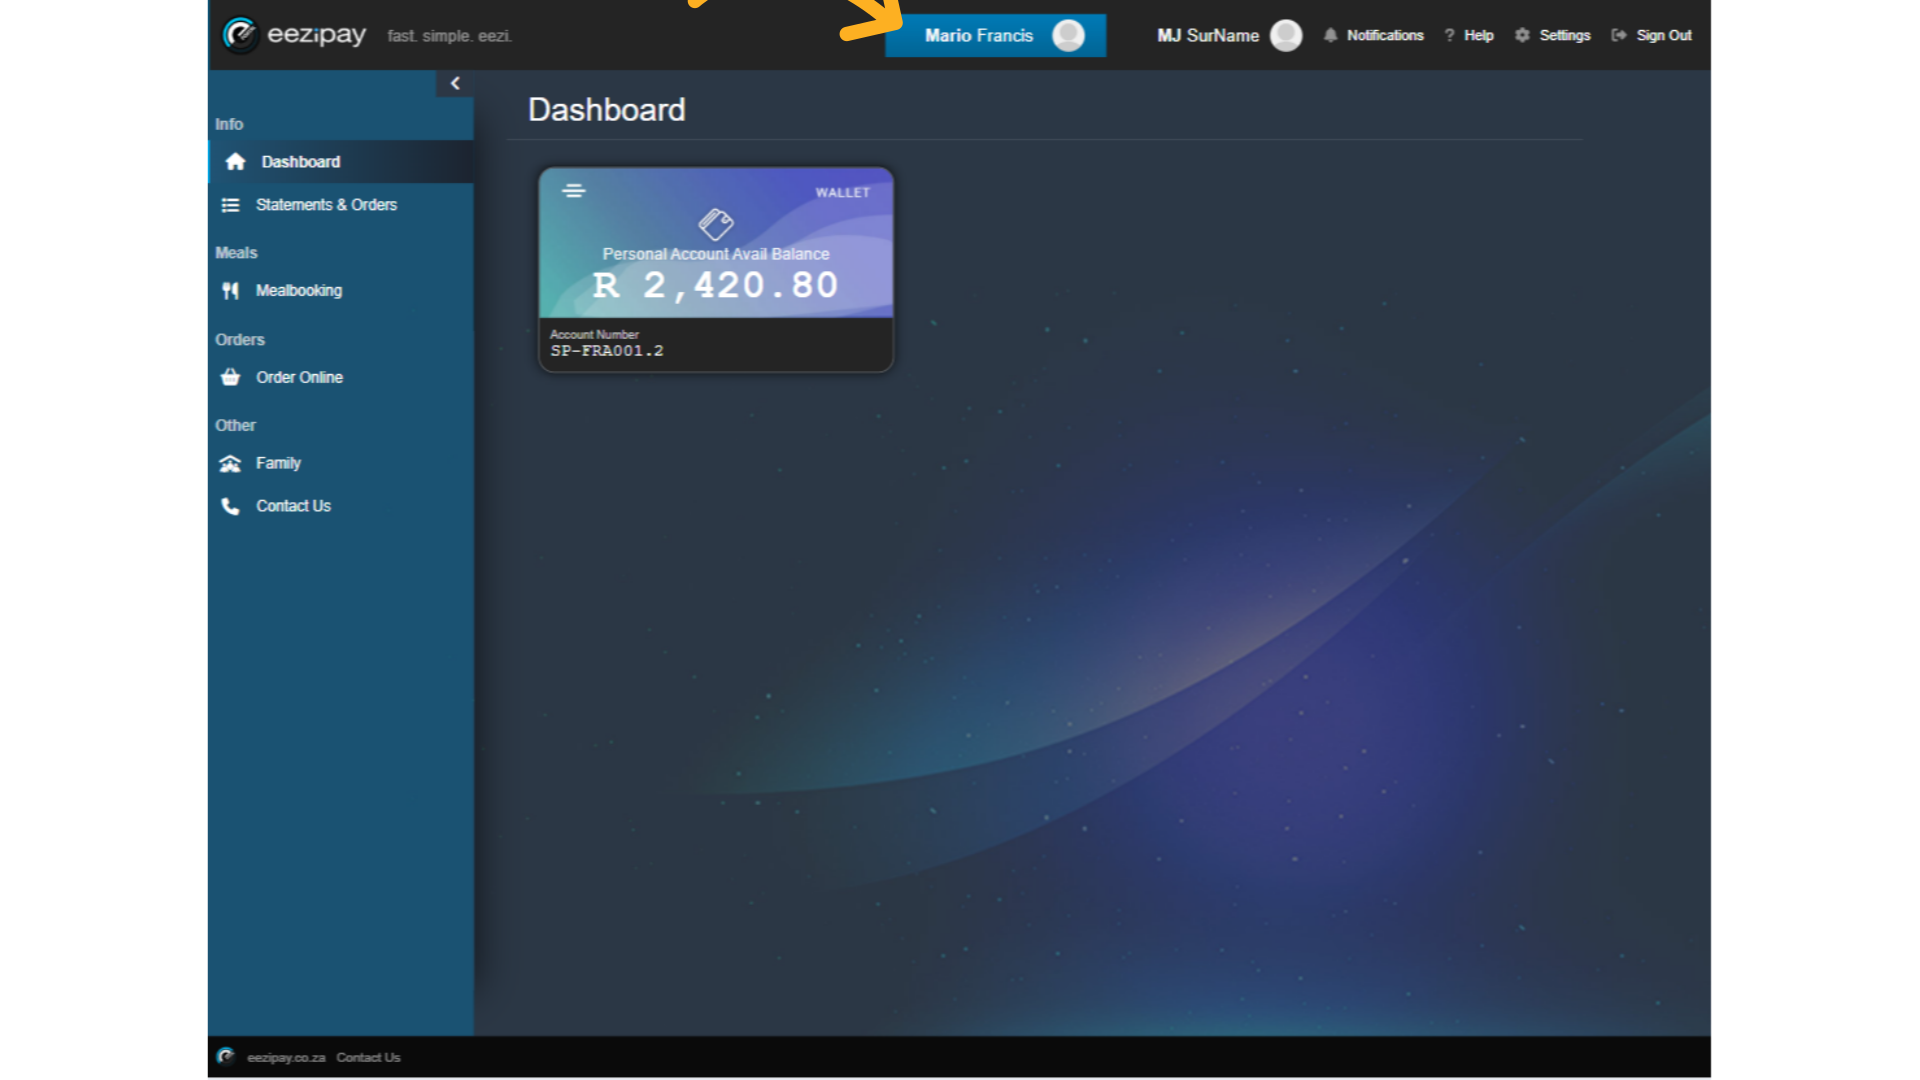The width and height of the screenshot is (1920, 1080).
Task: Click the MJ SurName avatar image
Action: pos(1286,36)
